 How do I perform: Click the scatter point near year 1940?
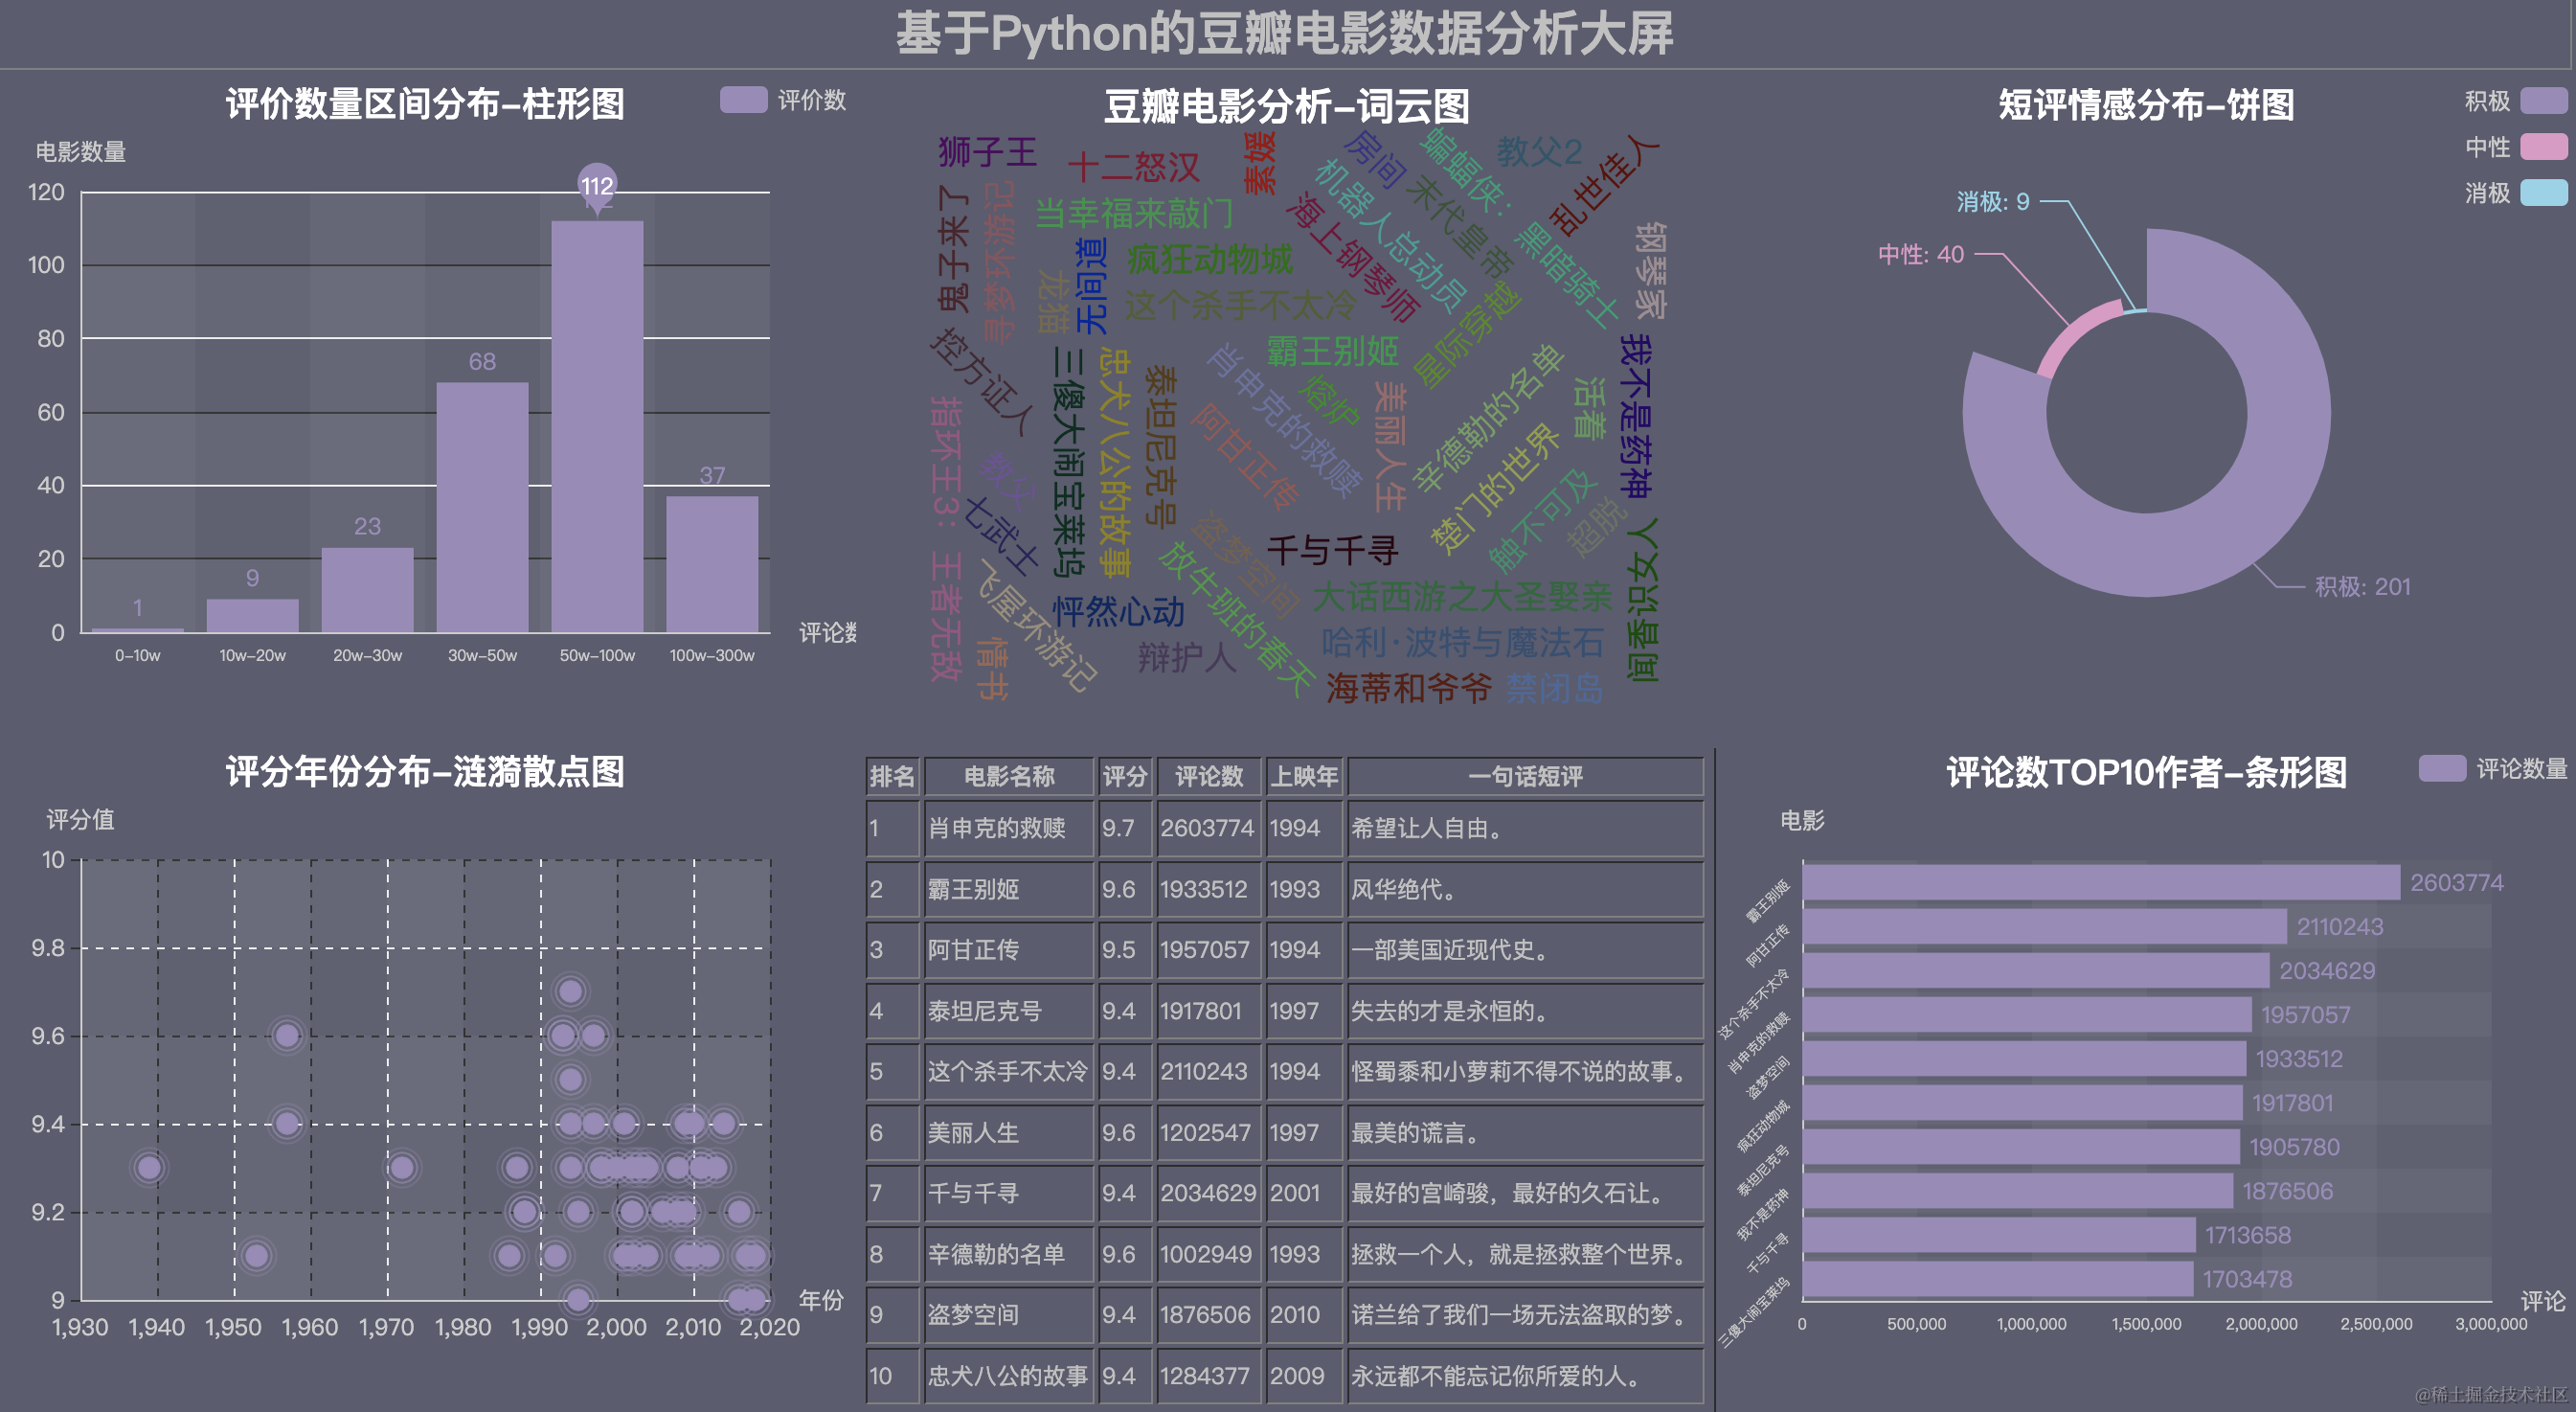pos(149,1167)
